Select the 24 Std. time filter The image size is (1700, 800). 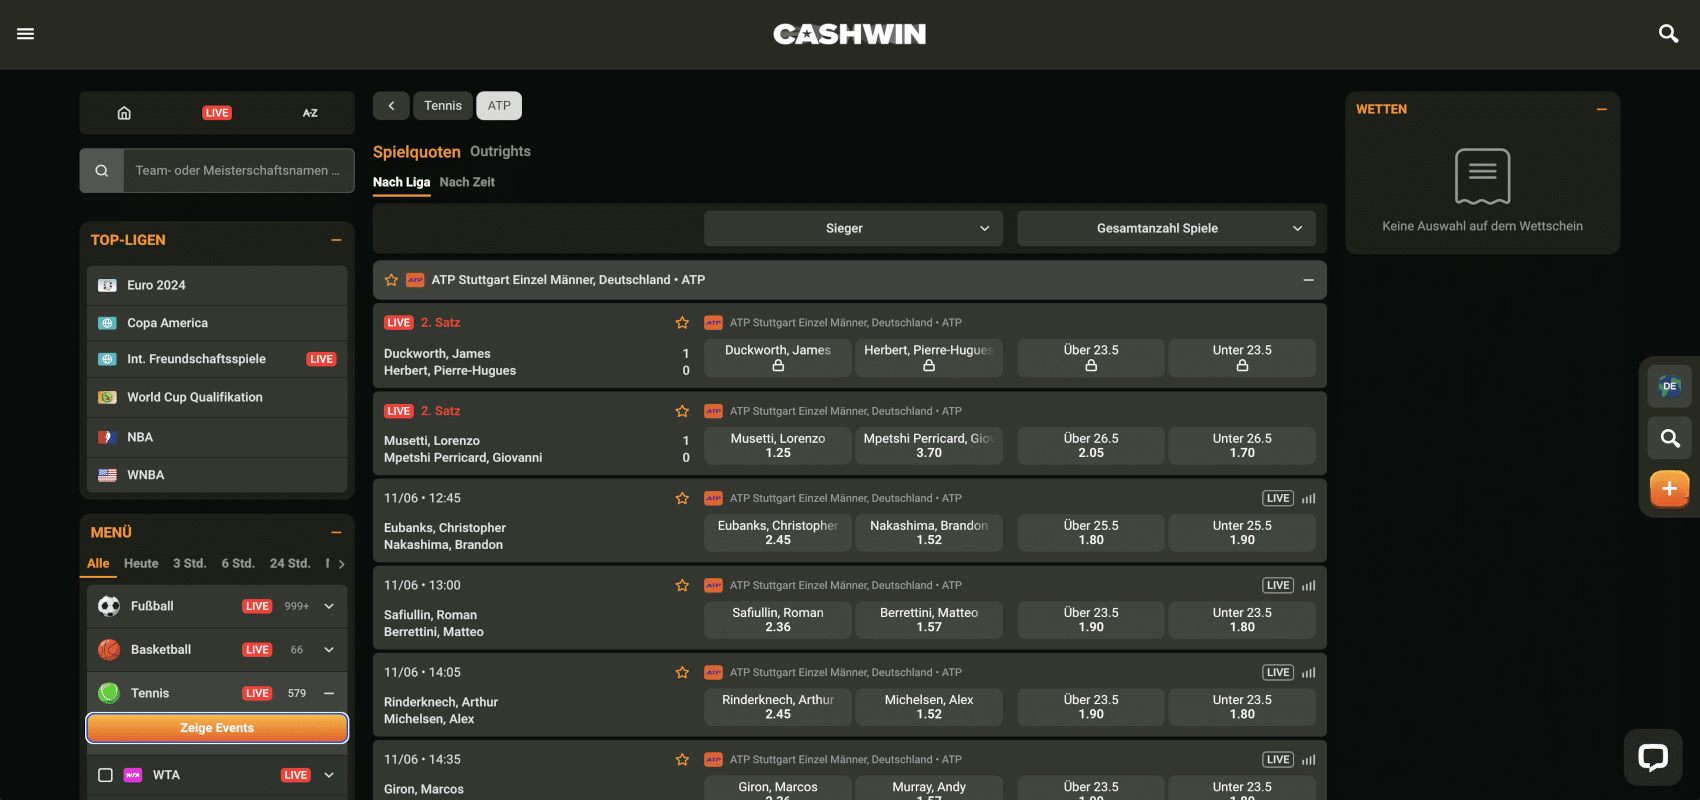click(290, 564)
